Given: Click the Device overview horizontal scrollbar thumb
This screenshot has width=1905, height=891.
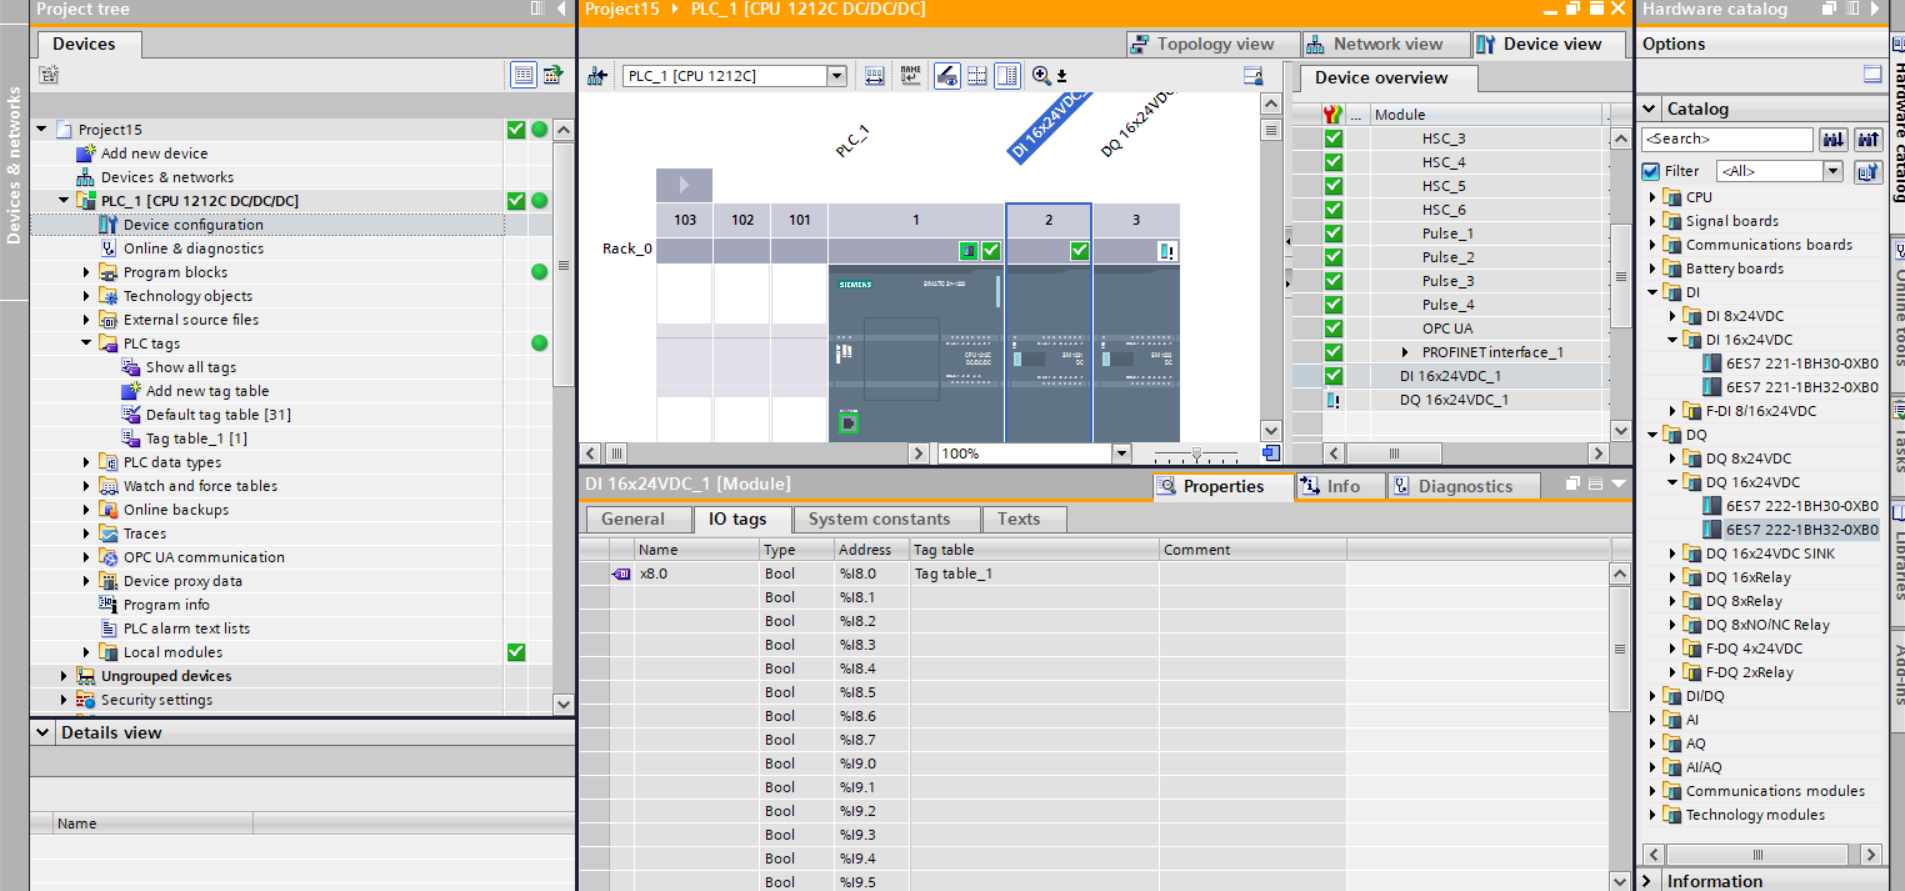Looking at the screenshot, I should 1393,453.
